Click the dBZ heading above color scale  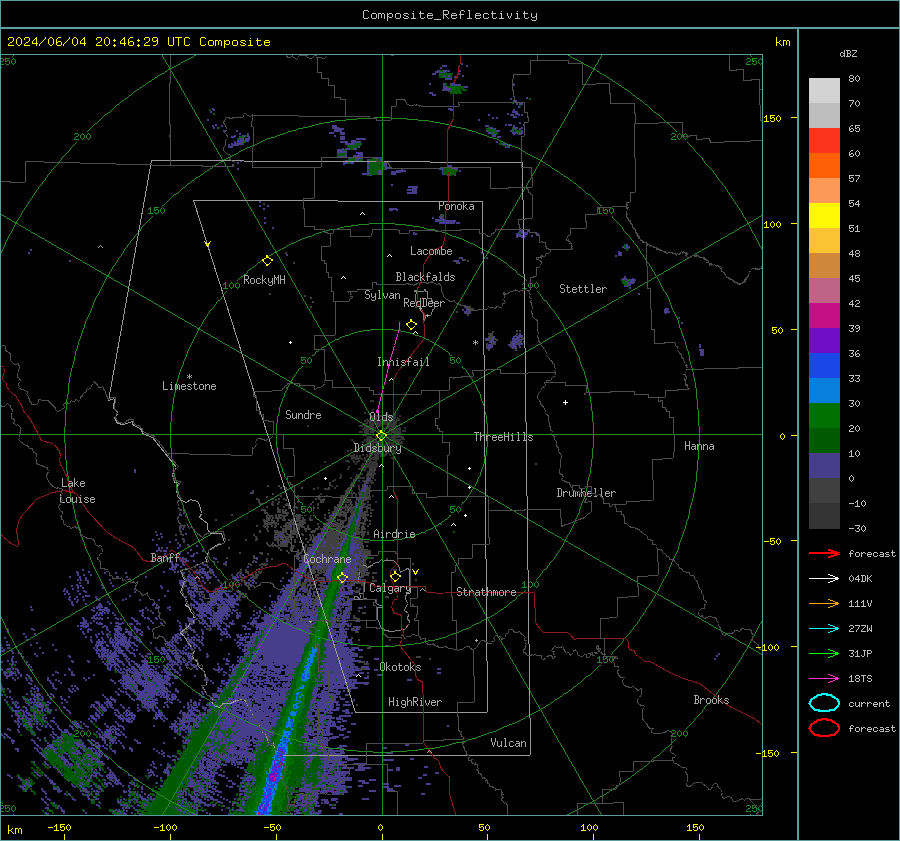coord(848,53)
